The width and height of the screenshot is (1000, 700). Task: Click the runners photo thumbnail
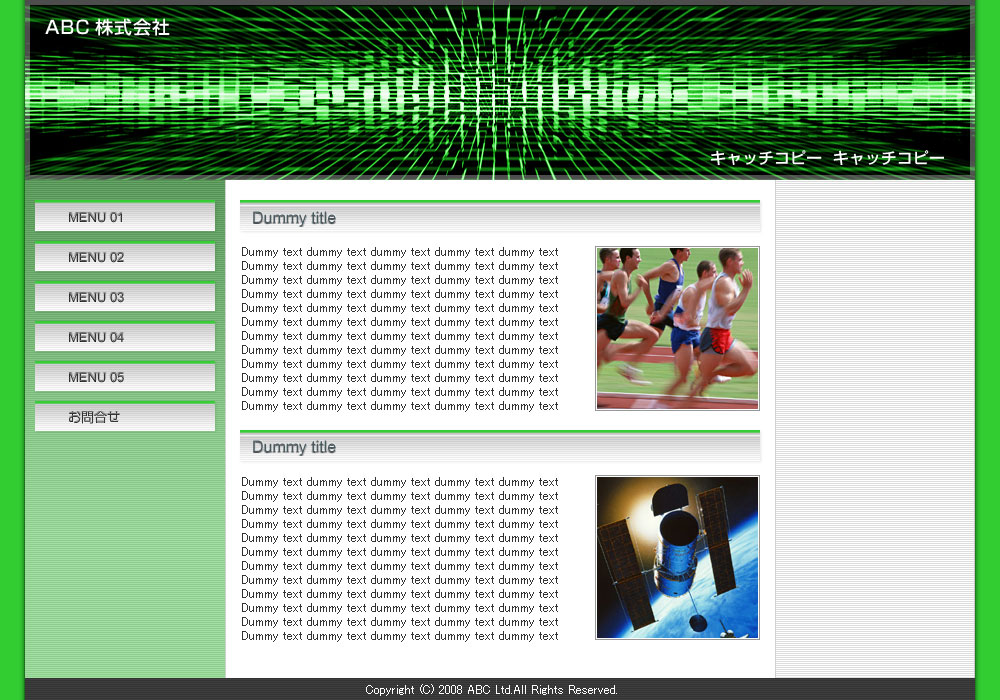(677, 328)
